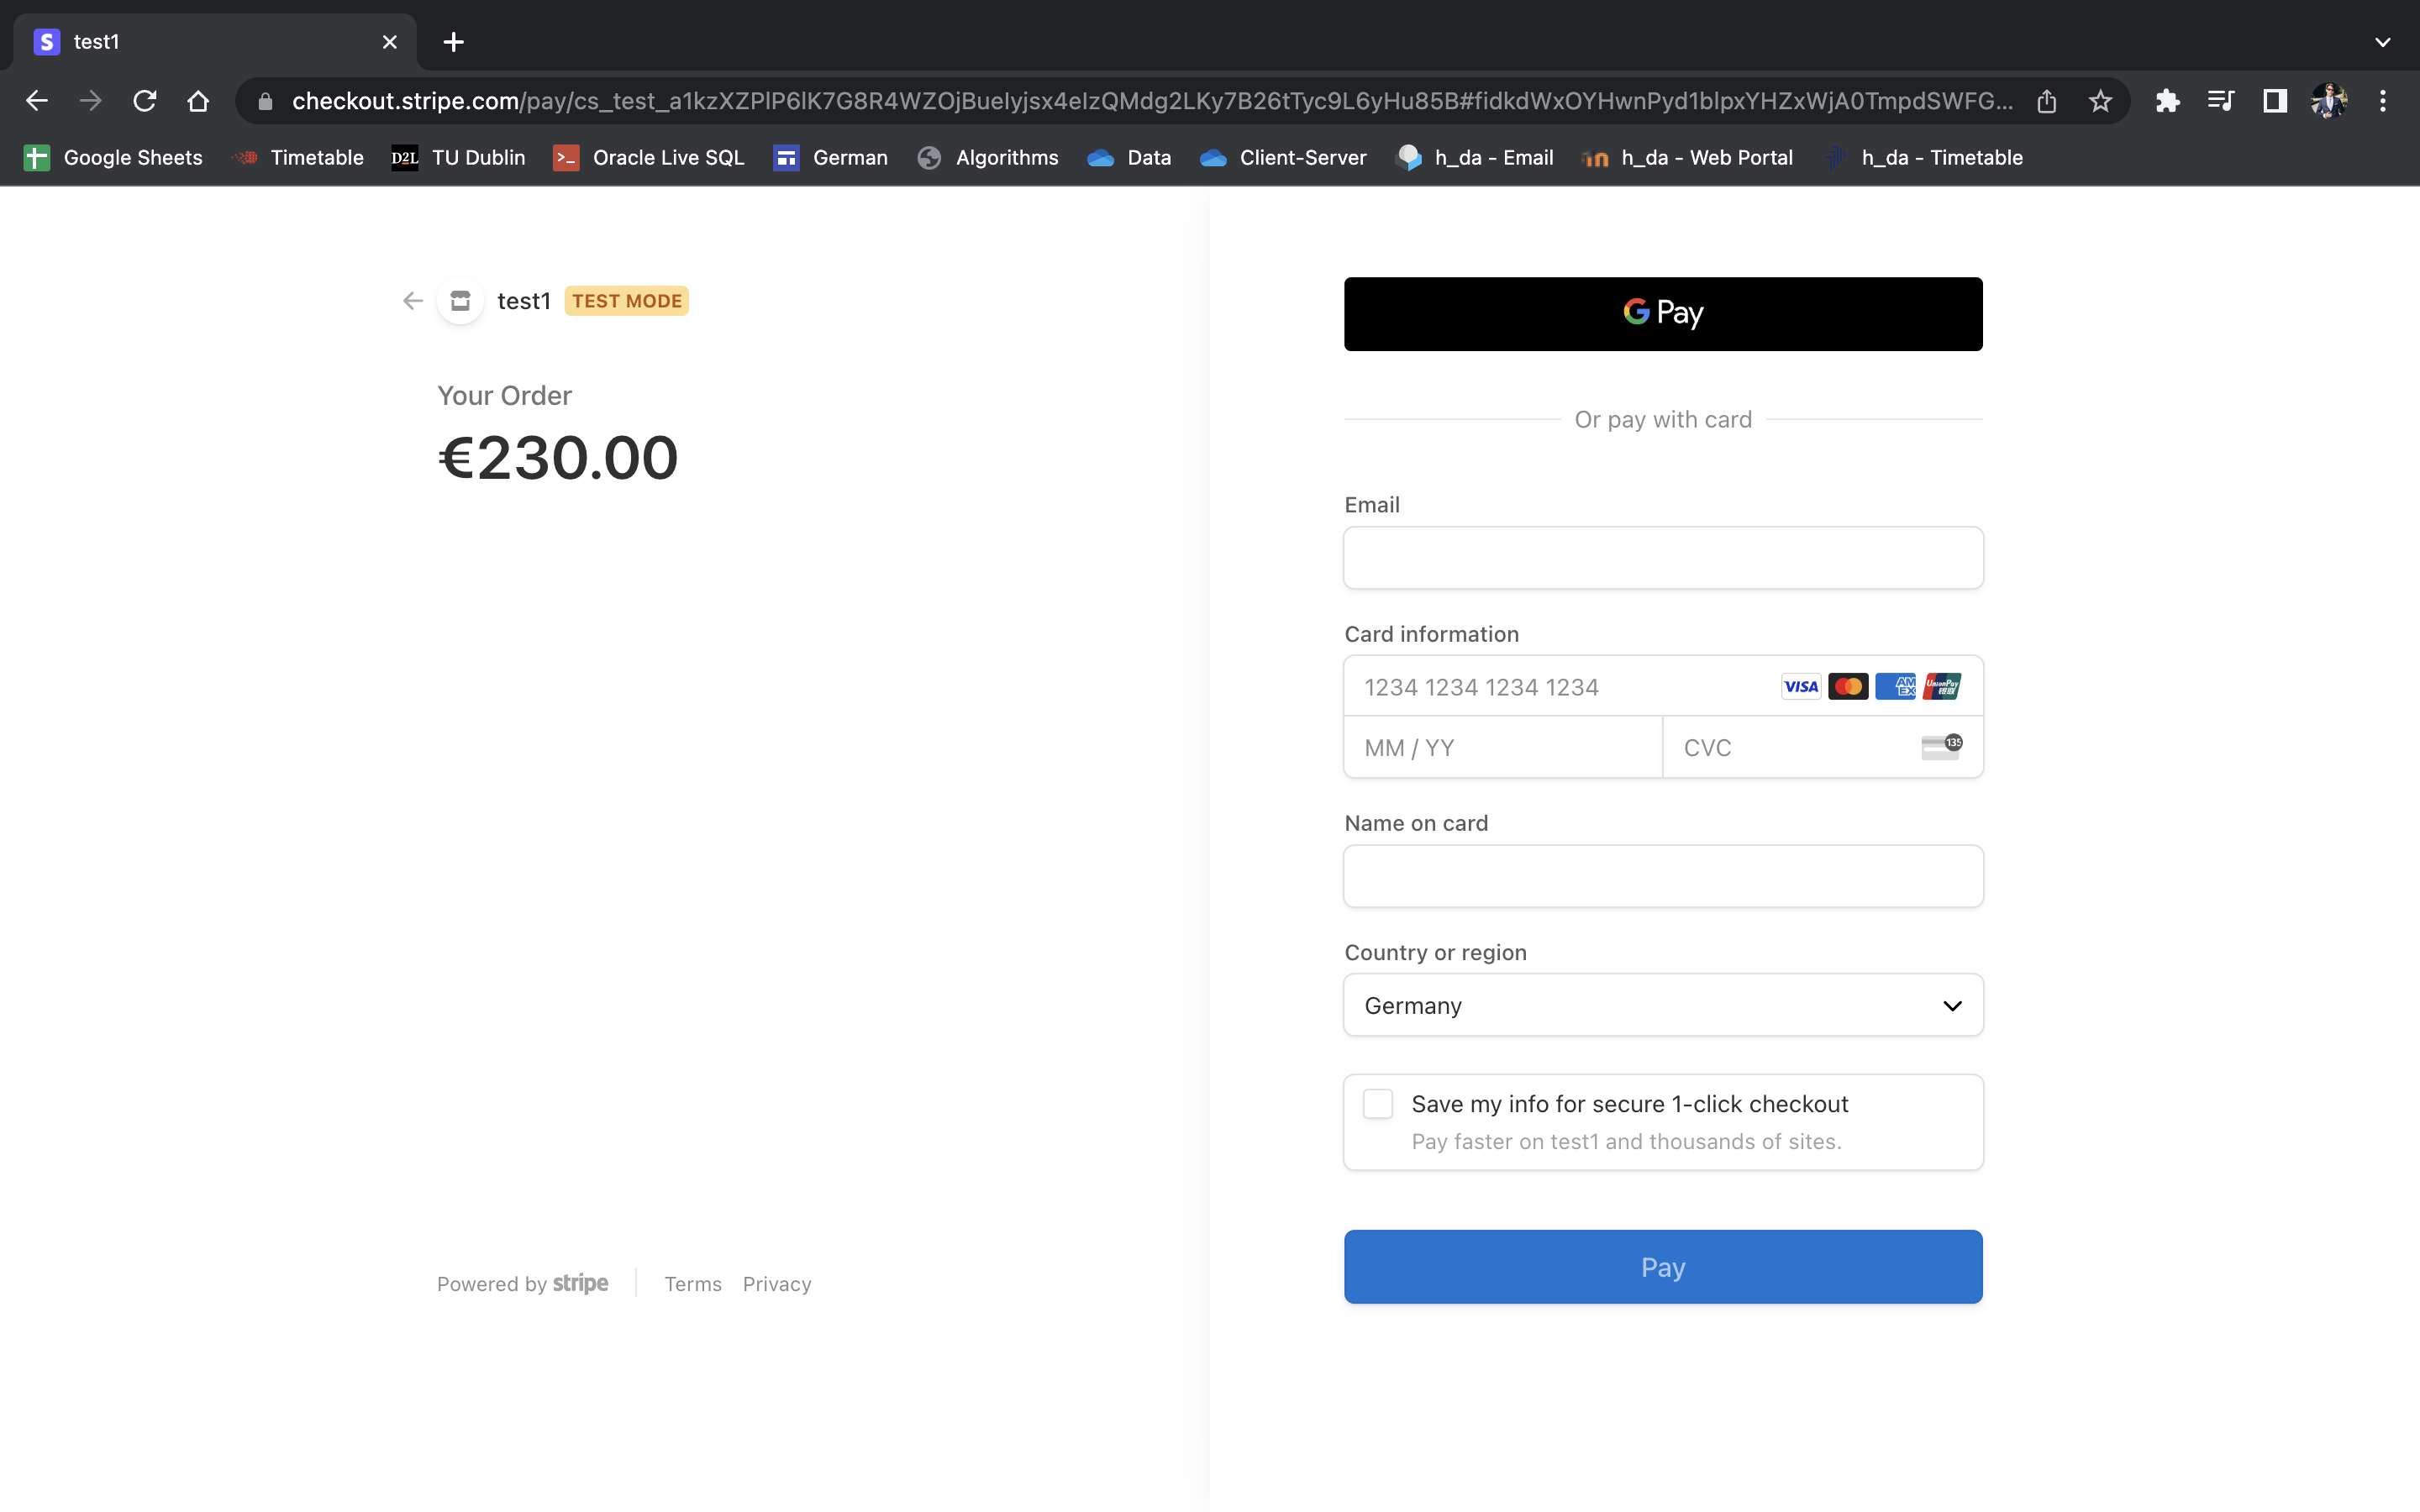
Task: Open the Chrome extensions puzzle icon
Action: coord(2167,101)
